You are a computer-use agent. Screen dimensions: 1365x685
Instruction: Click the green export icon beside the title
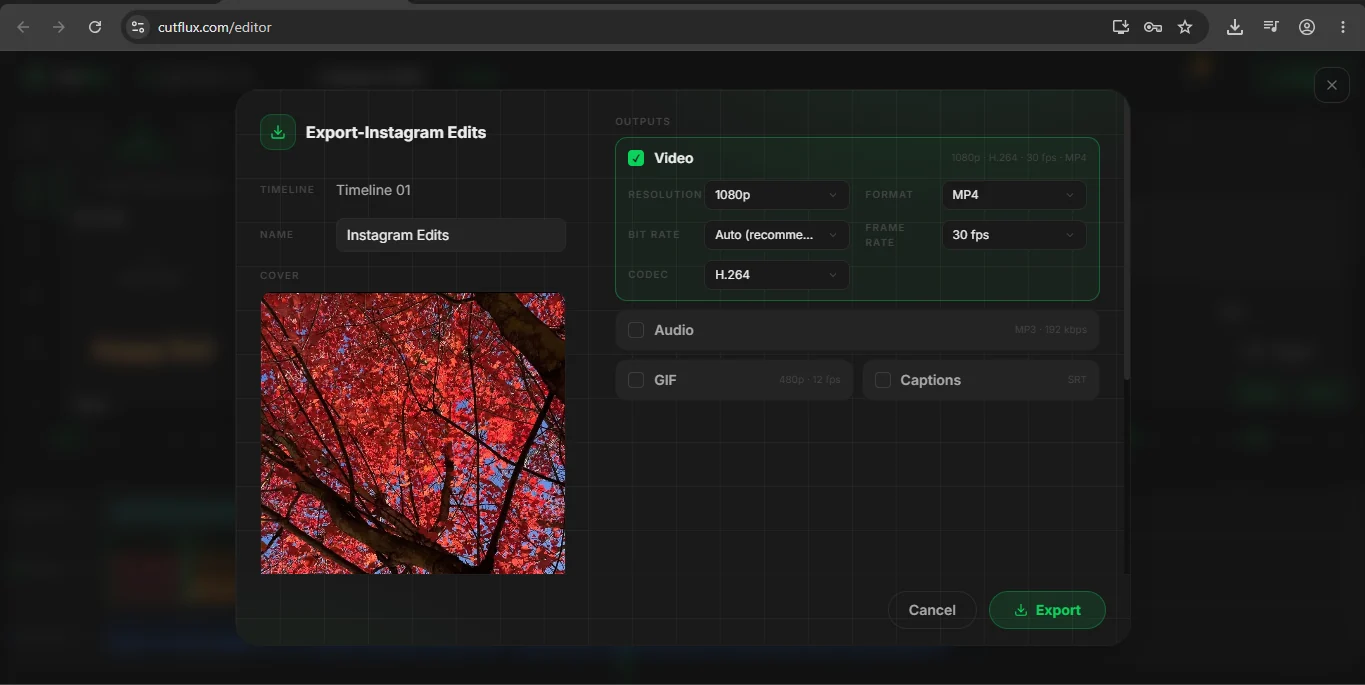(x=278, y=132)
